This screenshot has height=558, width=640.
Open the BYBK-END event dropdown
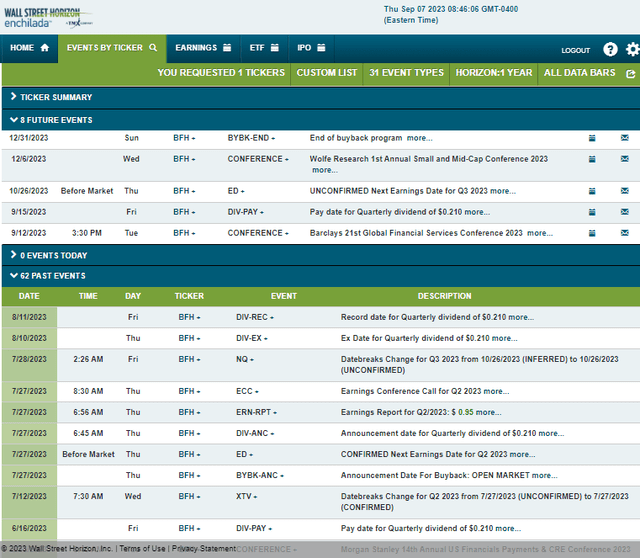pyautogui.click(x=251, y=138)
